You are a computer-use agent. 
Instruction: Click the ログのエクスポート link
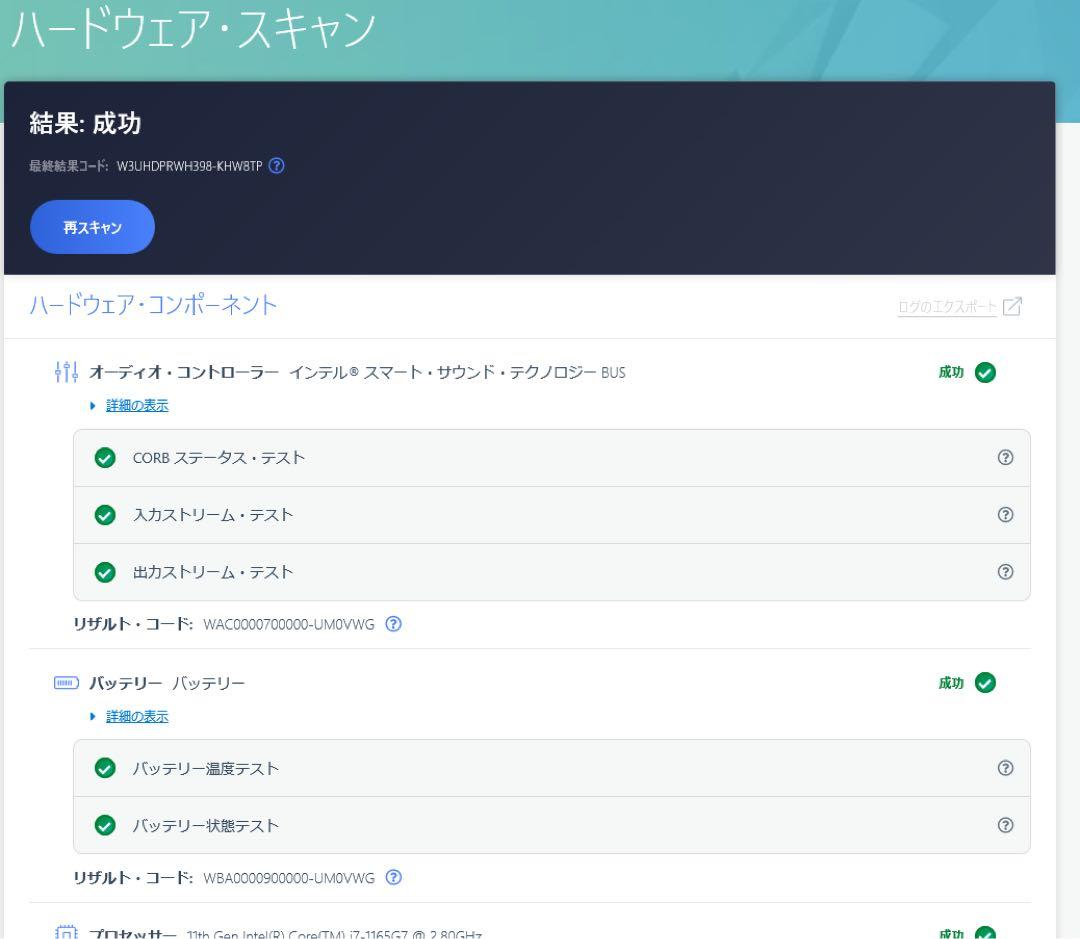(947, 307)
